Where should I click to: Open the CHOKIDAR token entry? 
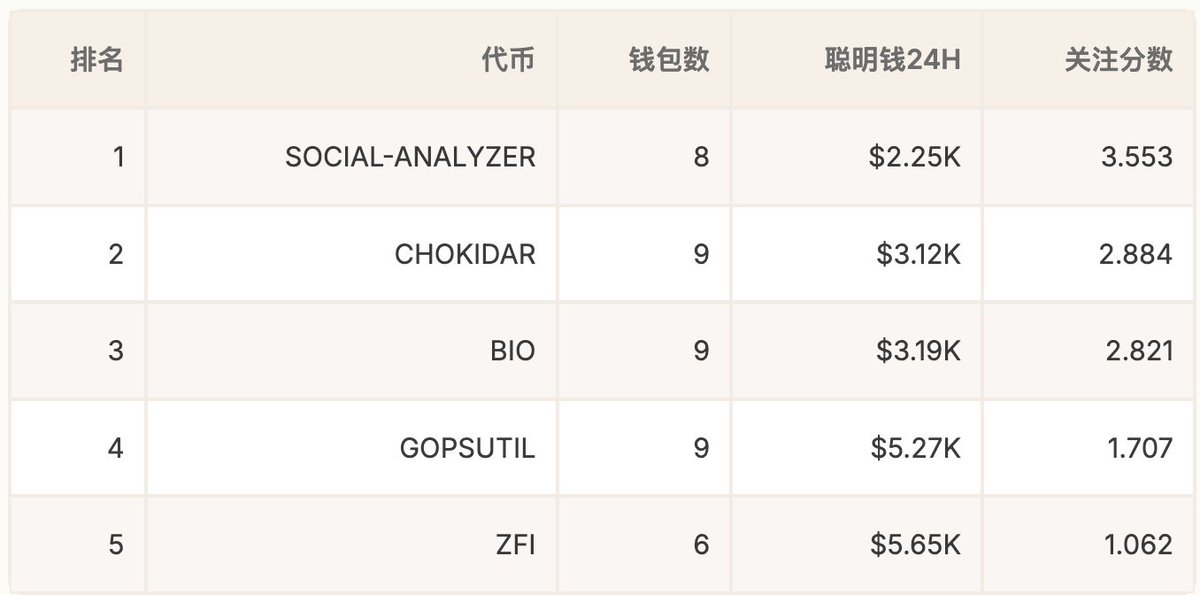(465, 254)
